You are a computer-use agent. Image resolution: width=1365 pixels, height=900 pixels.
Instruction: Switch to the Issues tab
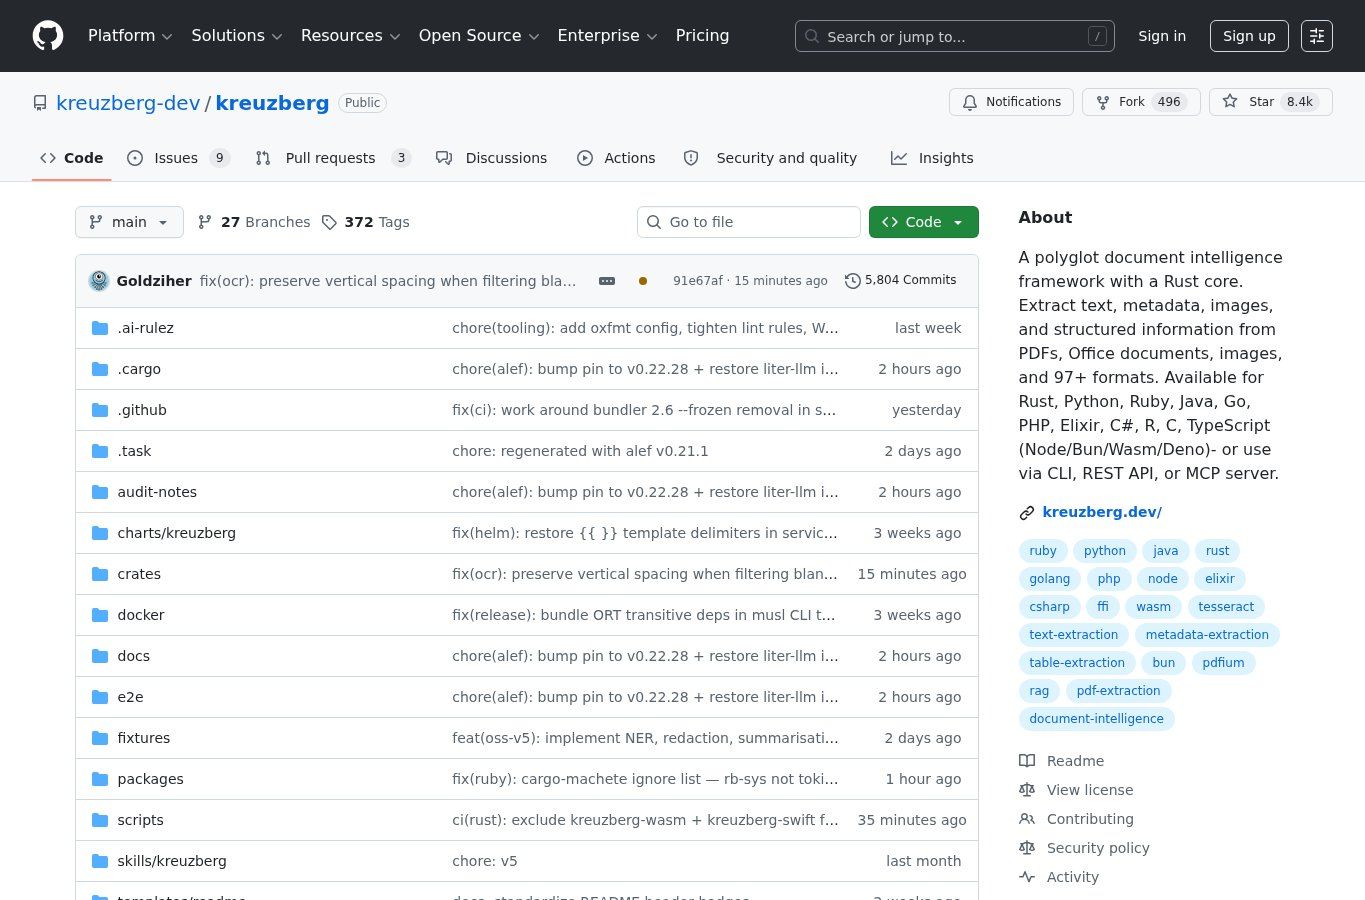178,158
